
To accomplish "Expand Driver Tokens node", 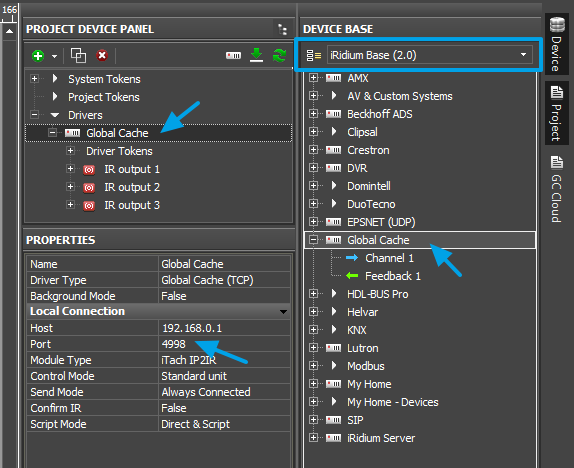I will tap(70, 151).
